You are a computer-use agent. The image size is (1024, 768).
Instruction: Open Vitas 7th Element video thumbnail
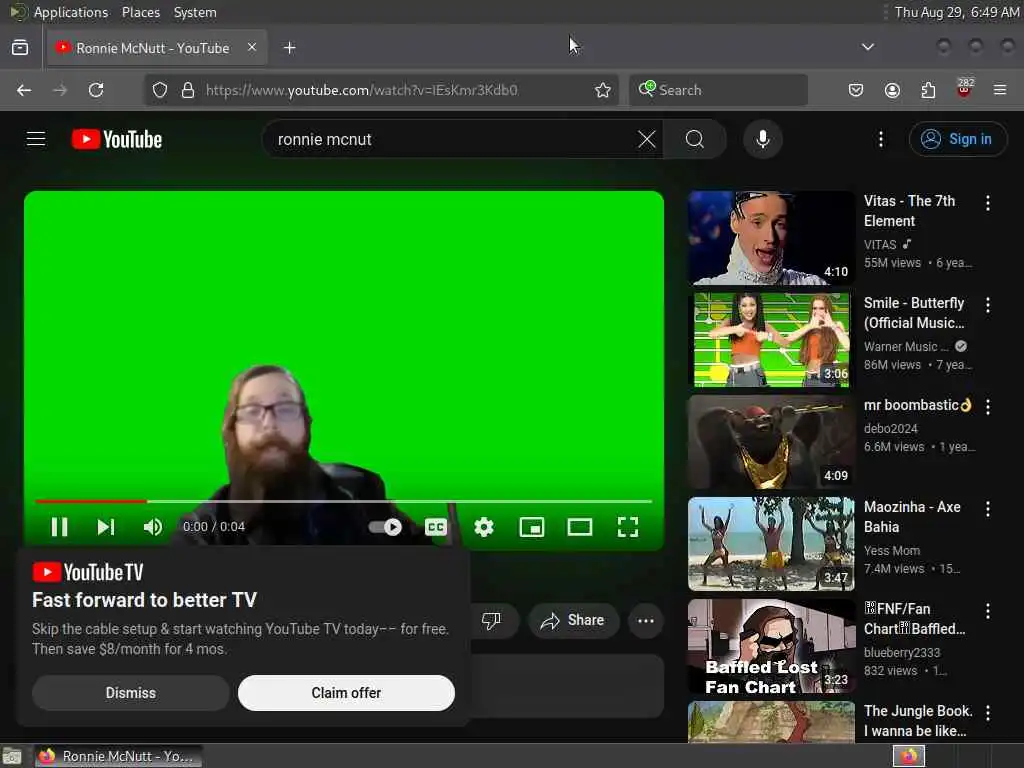771,238
